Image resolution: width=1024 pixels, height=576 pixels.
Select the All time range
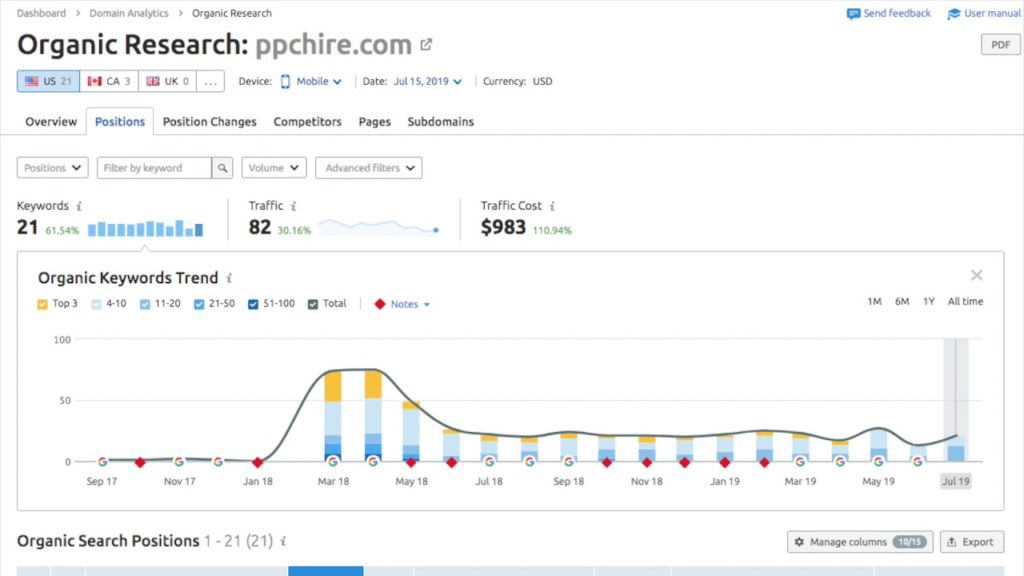965,301
